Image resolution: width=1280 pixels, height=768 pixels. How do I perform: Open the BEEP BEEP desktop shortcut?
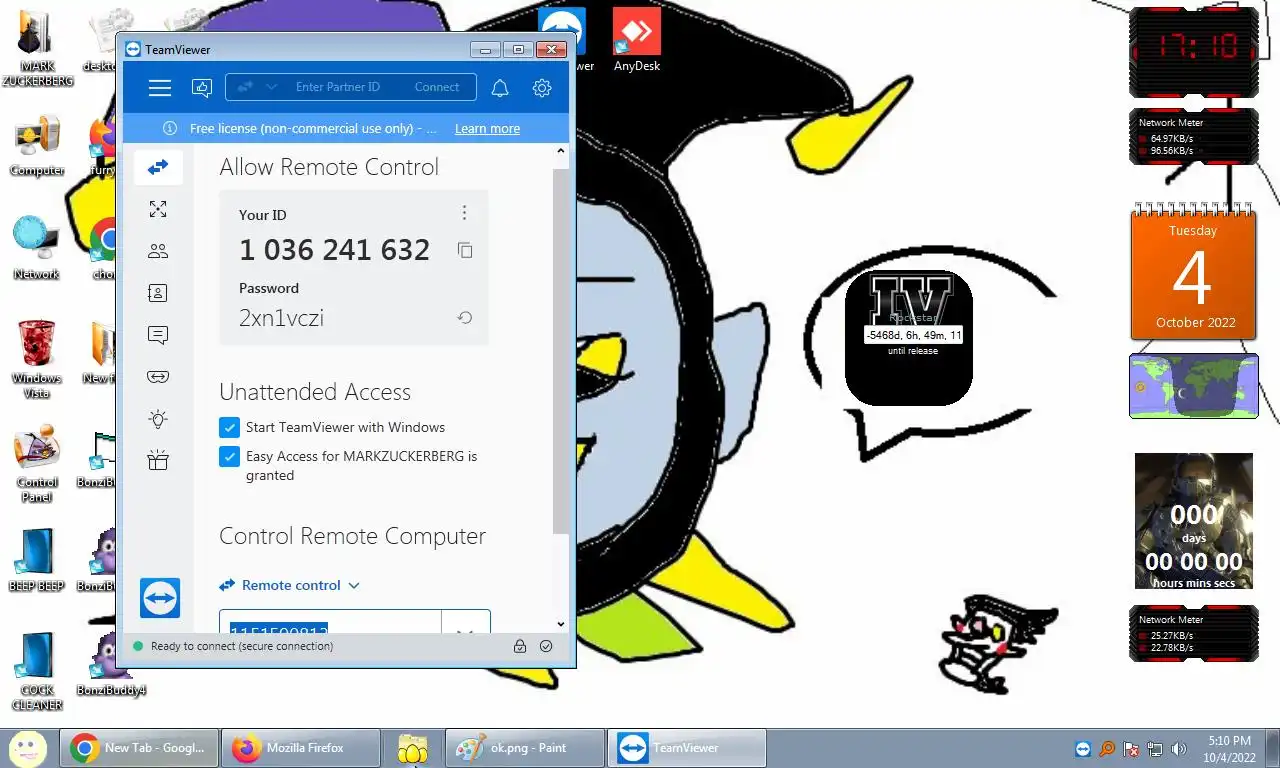coord(37,560)
